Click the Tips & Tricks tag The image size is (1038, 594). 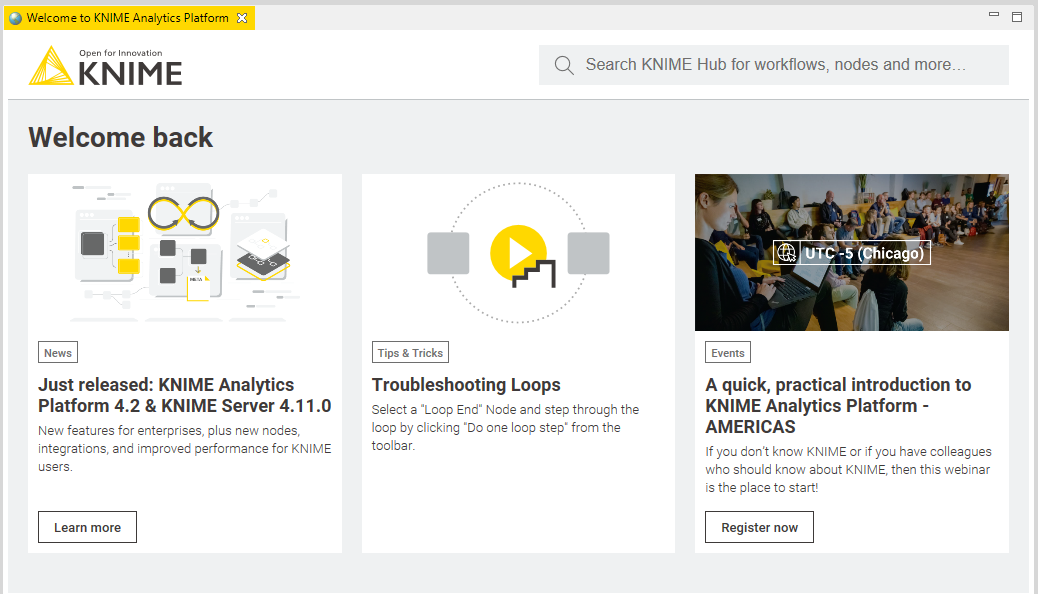410,353
